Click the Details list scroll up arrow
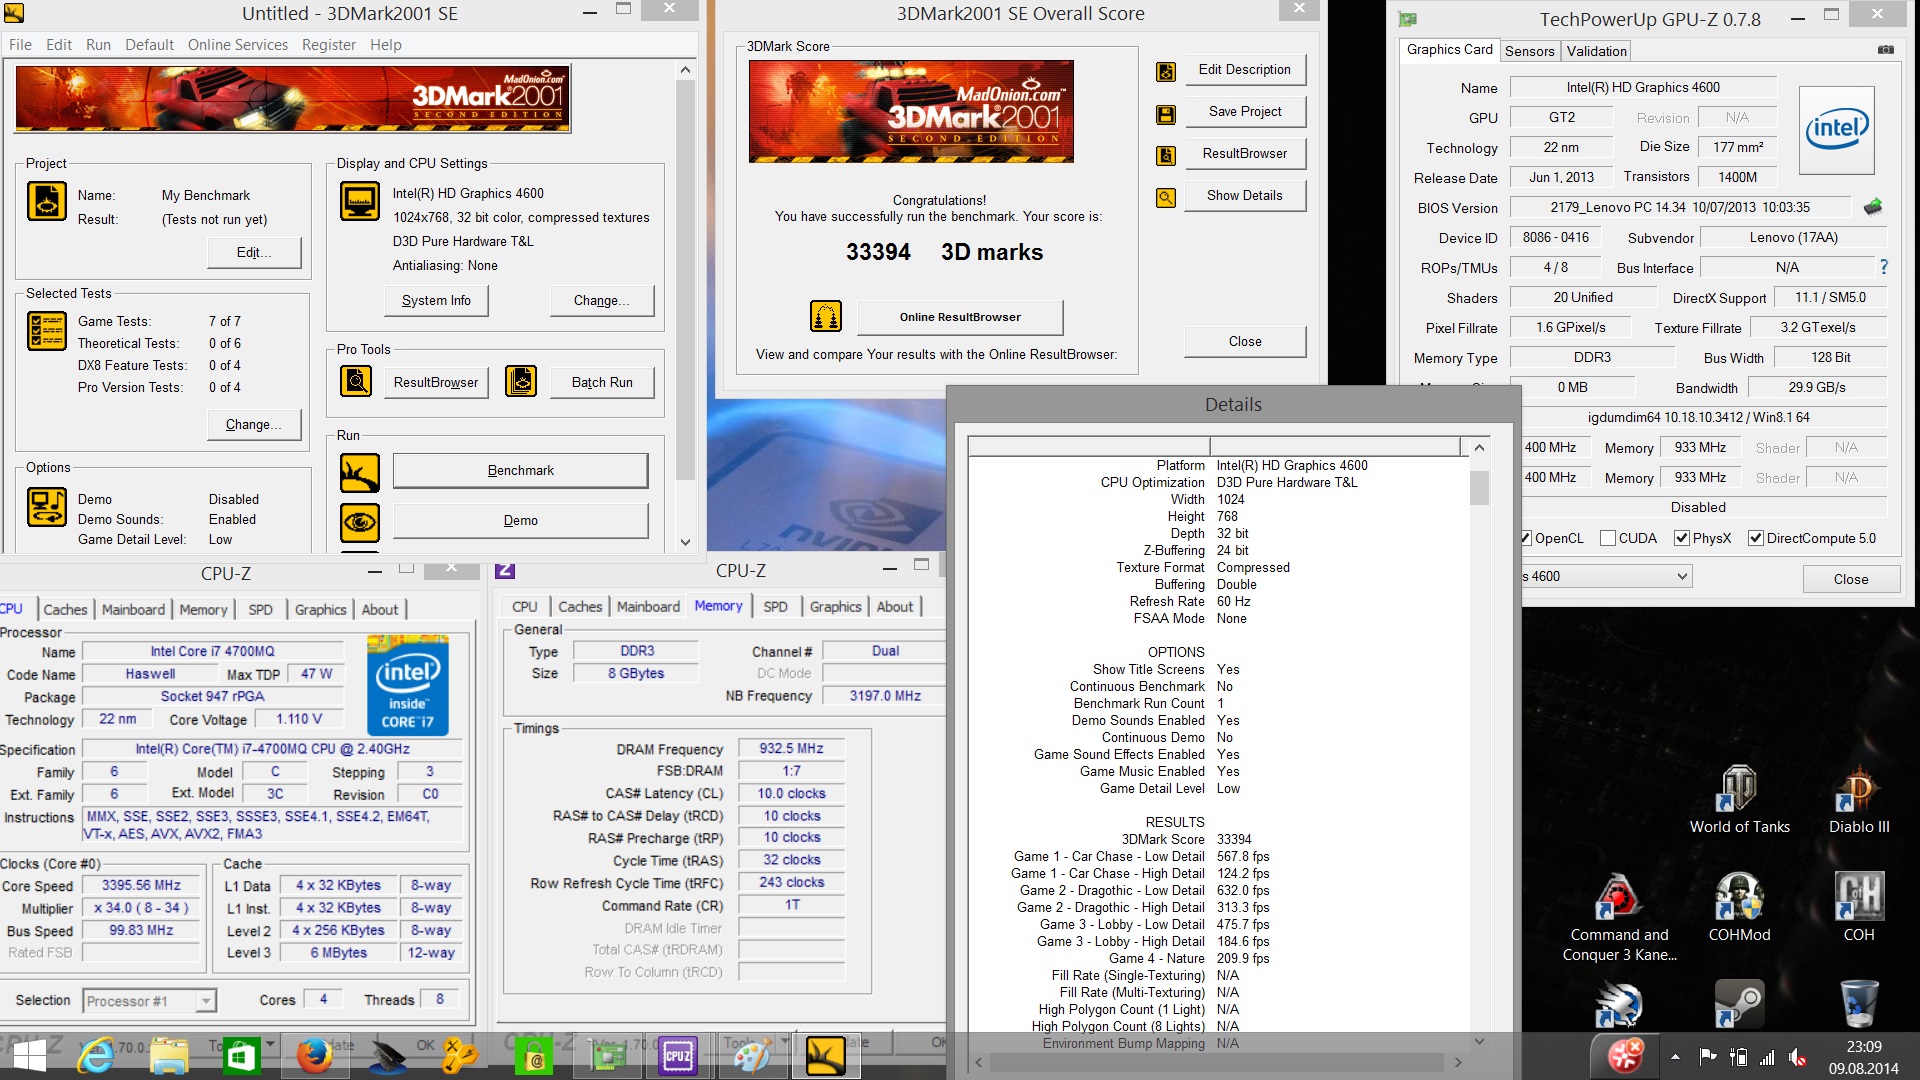 [x=1479, y=448]
